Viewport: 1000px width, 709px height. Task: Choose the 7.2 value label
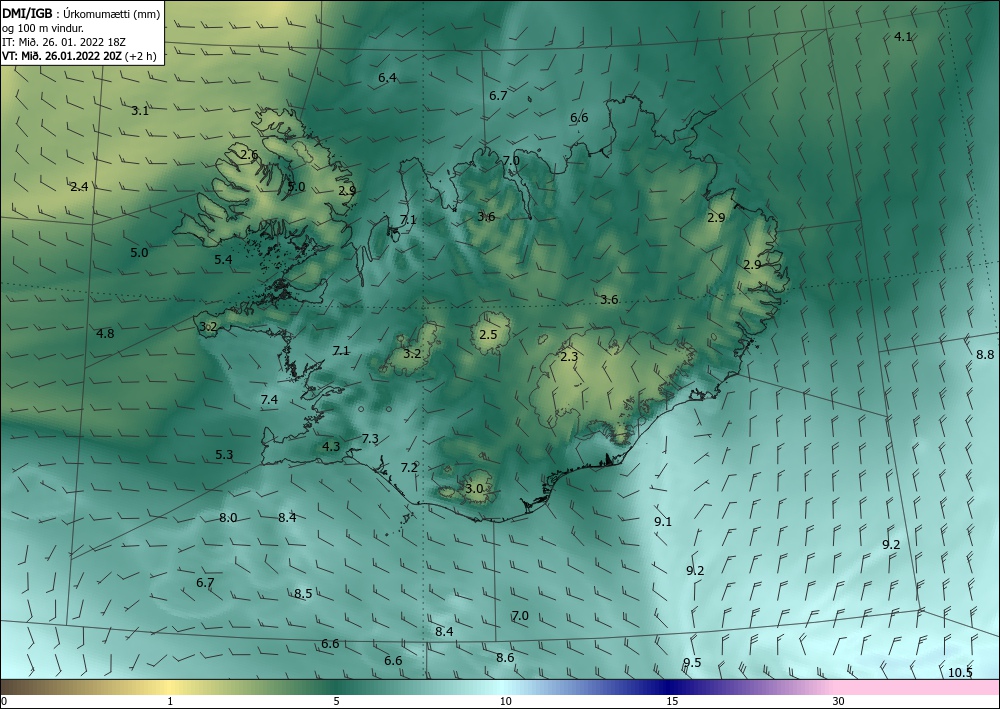coord(409,467)
